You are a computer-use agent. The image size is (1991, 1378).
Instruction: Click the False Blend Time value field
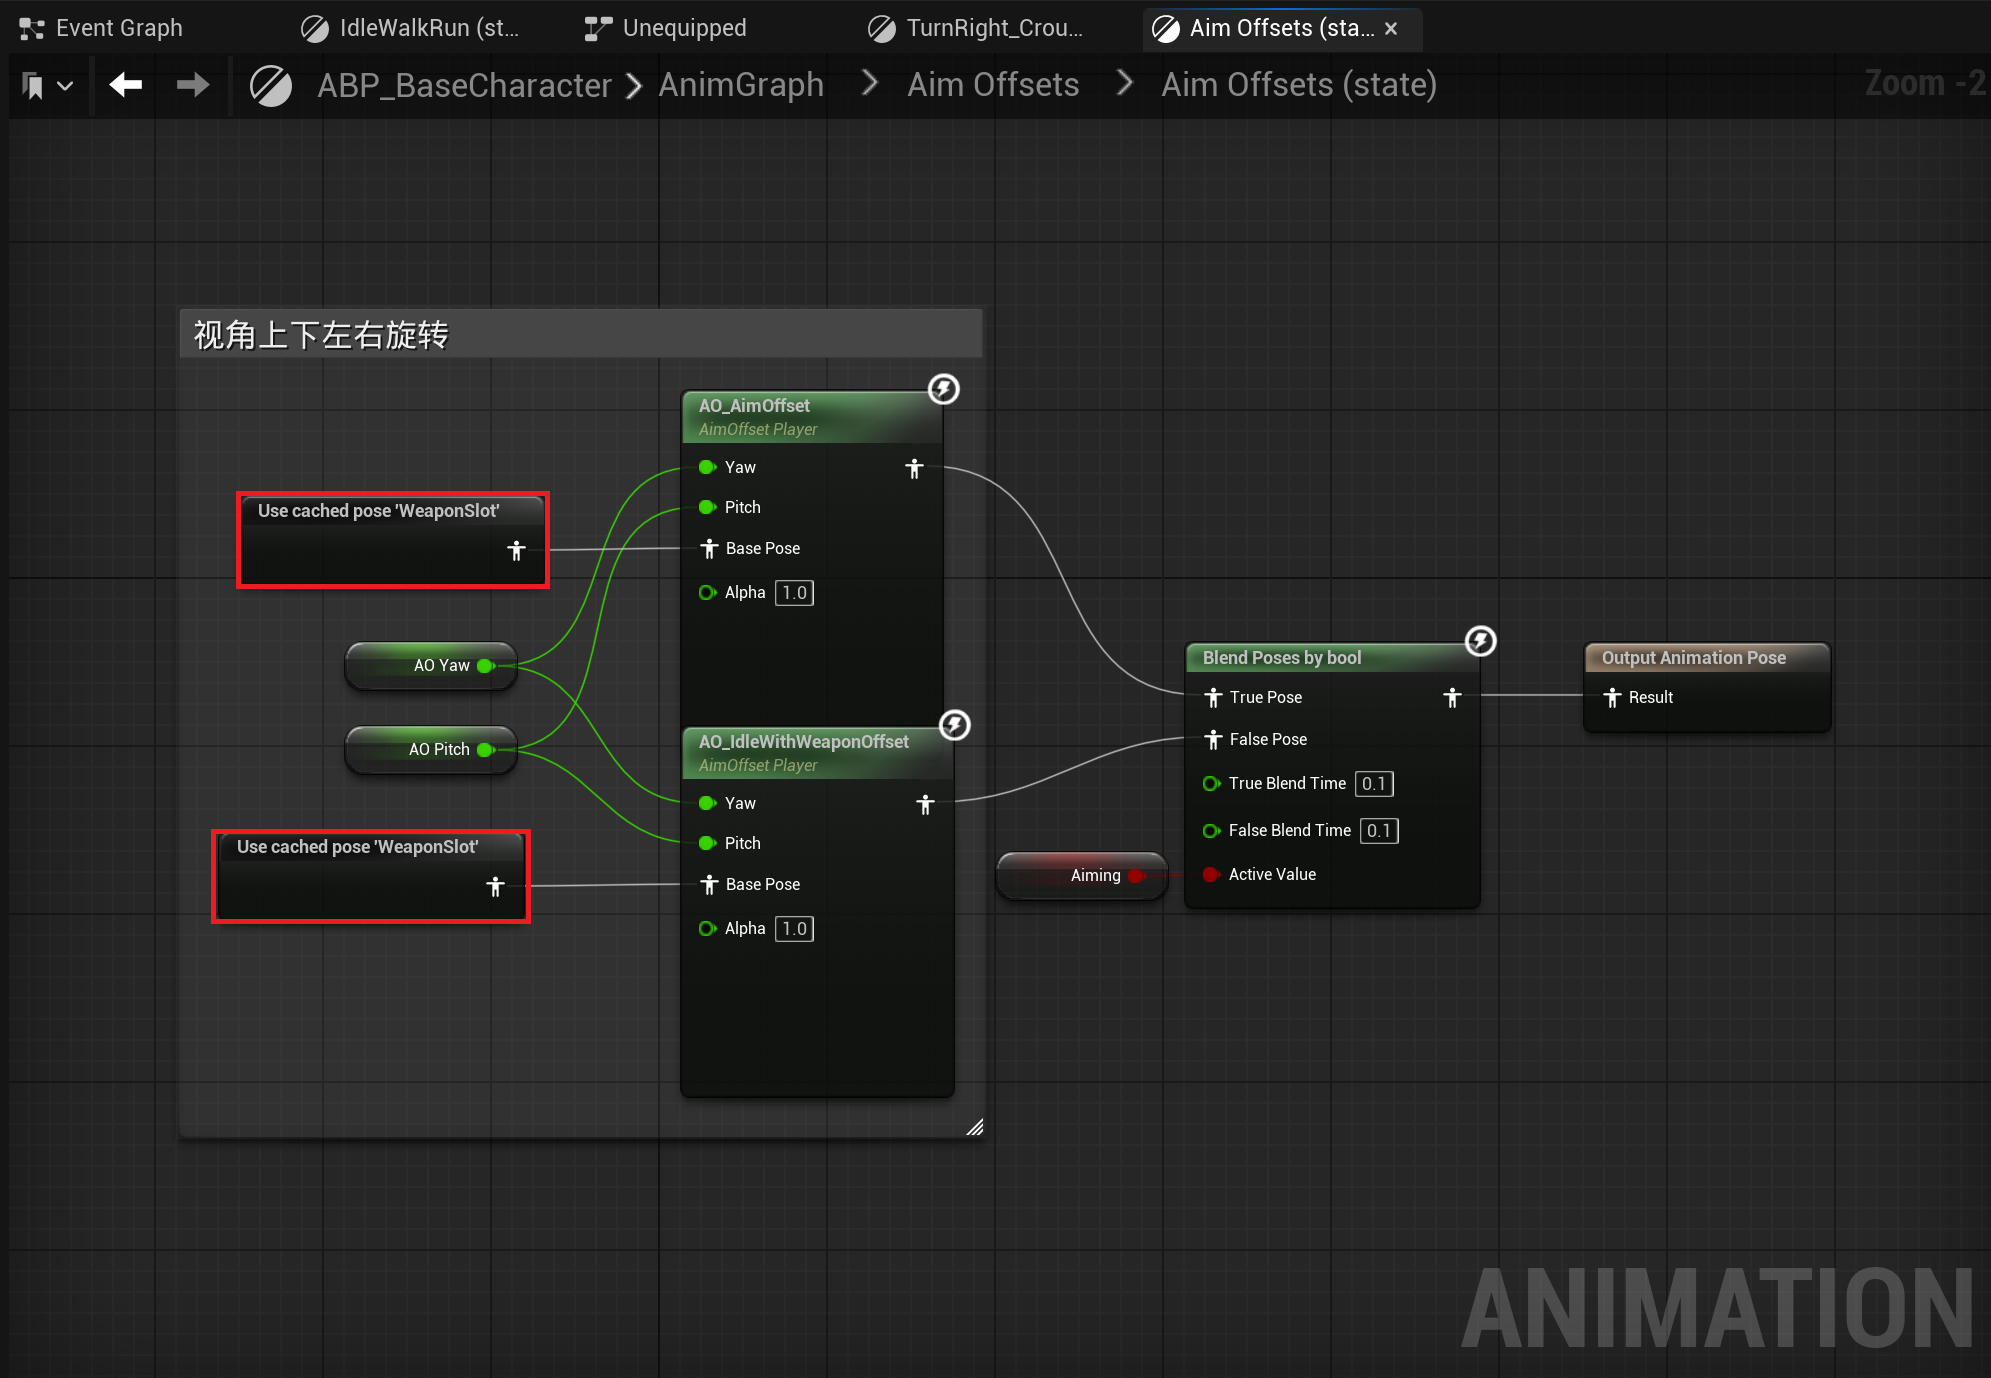click(x=1378, y=831)
